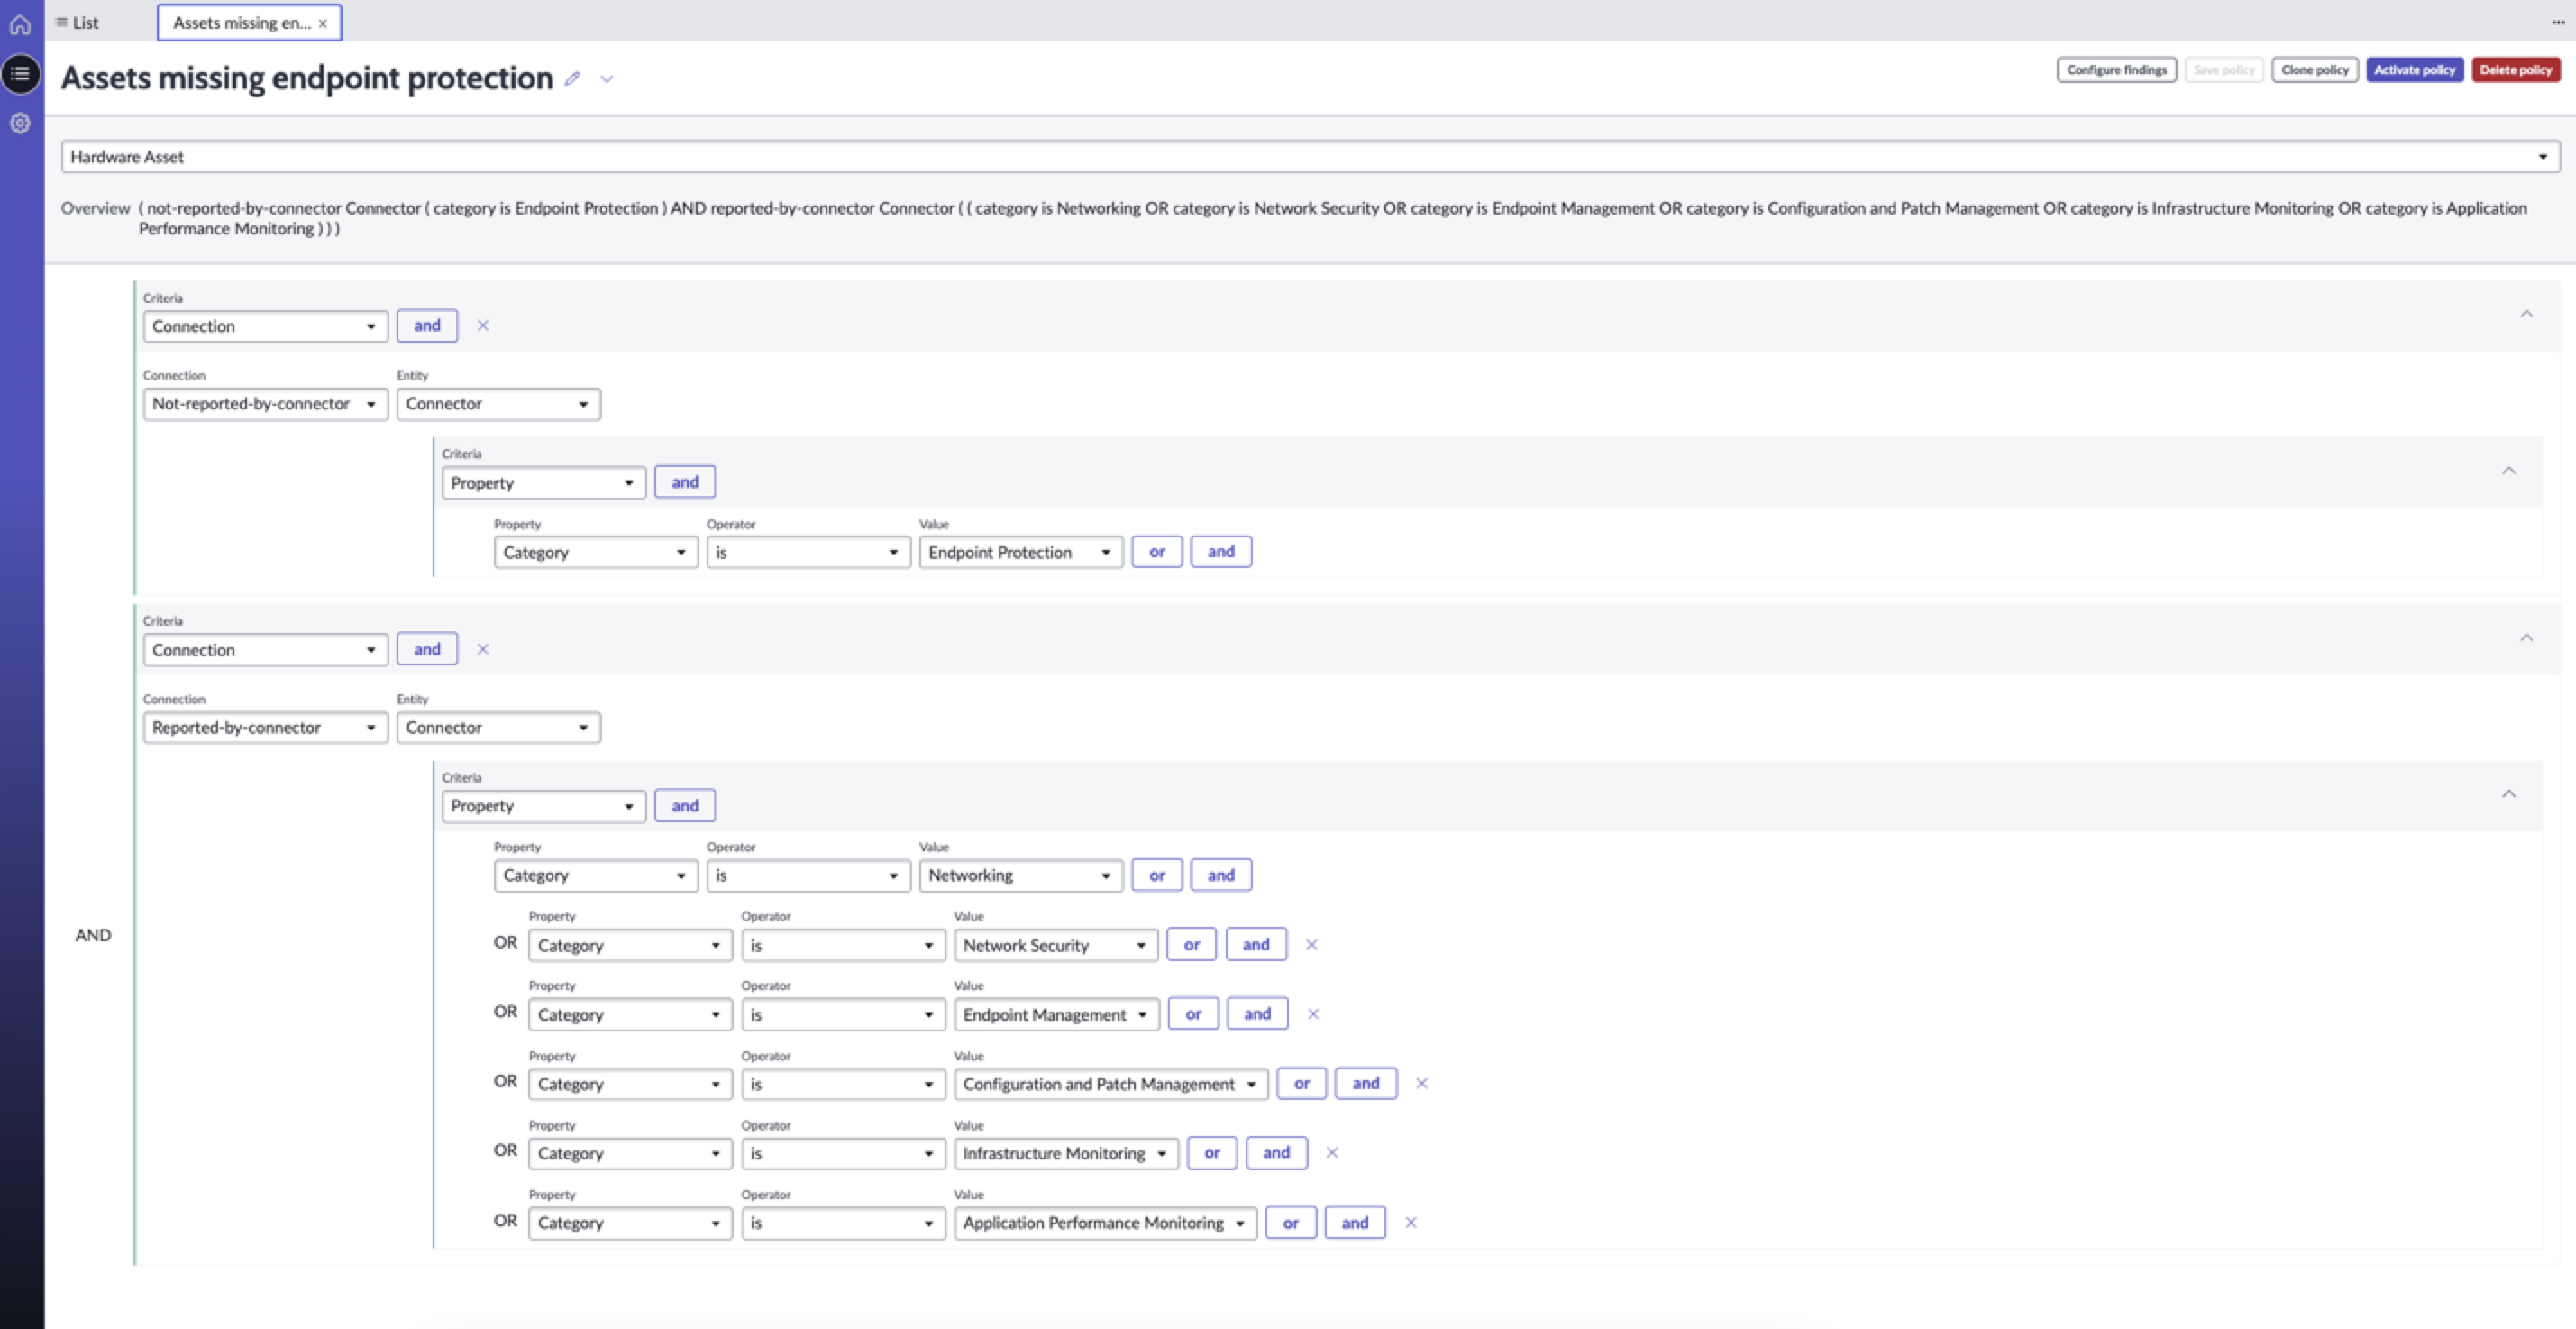Collapse the Endpoint Protection Property block
This screenshot has height=1329, width=2576.
coord(2508,471)
